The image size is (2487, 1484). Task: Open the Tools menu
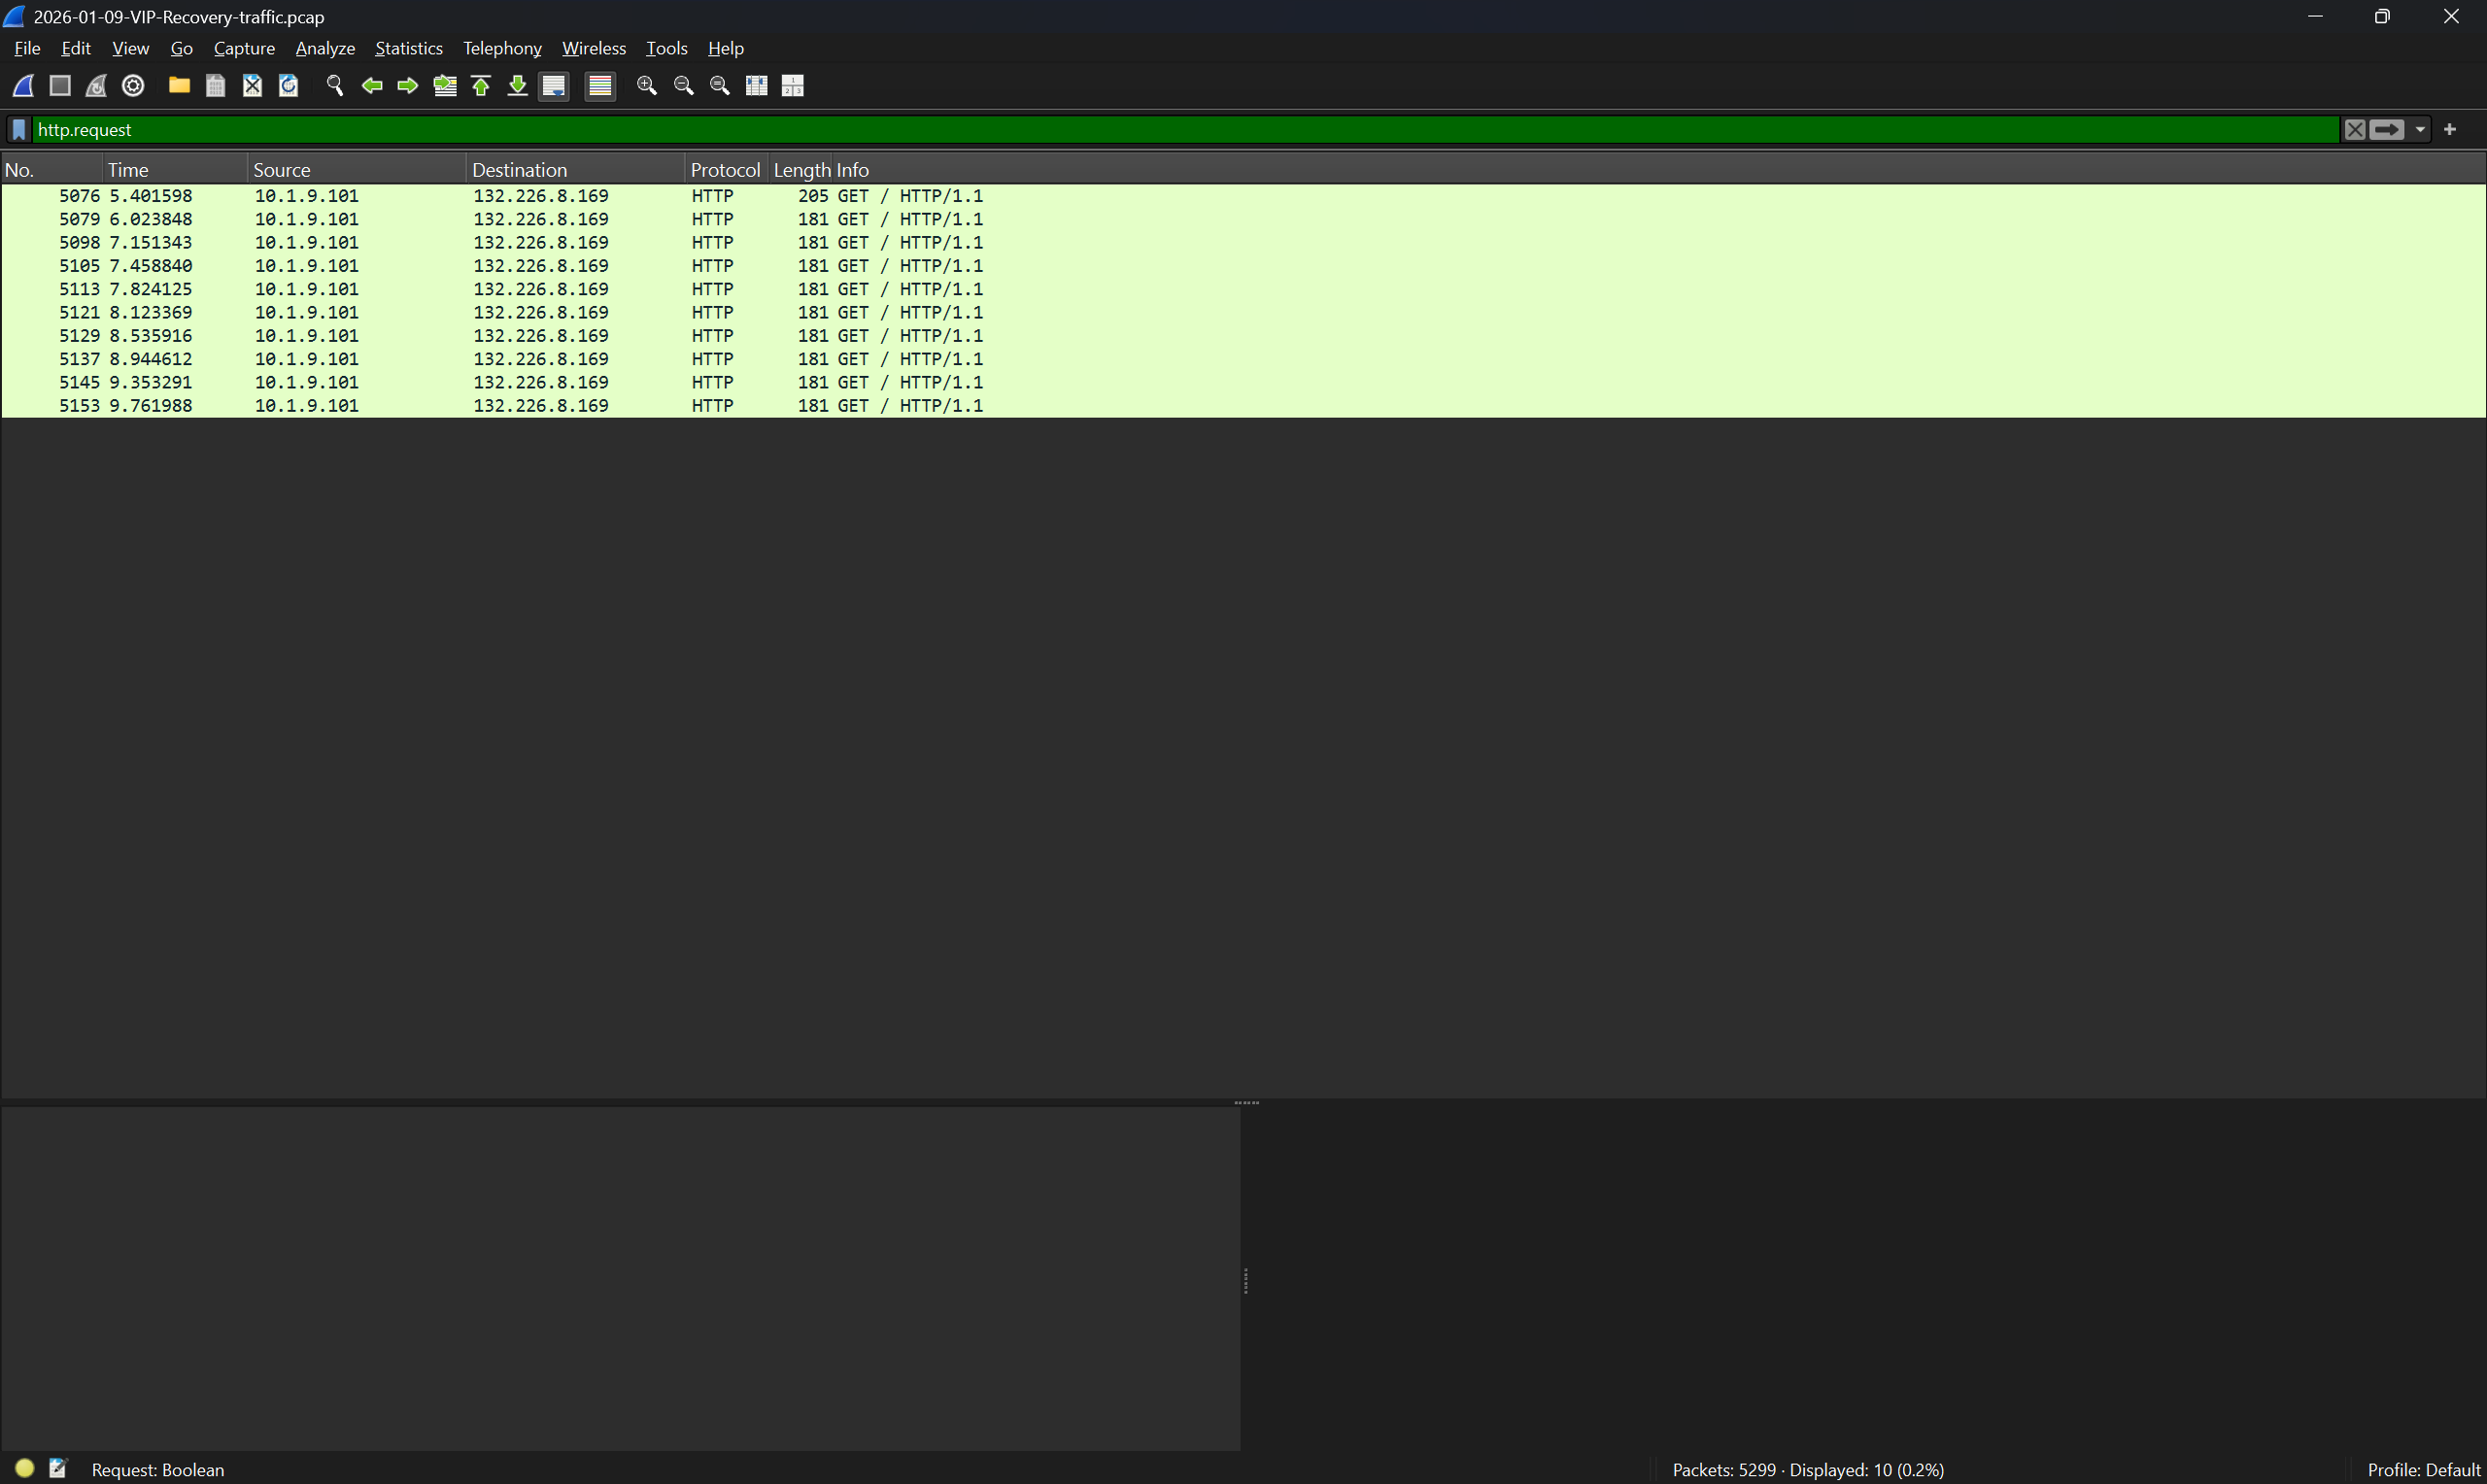pyautogui.click(x=666, y=48)
